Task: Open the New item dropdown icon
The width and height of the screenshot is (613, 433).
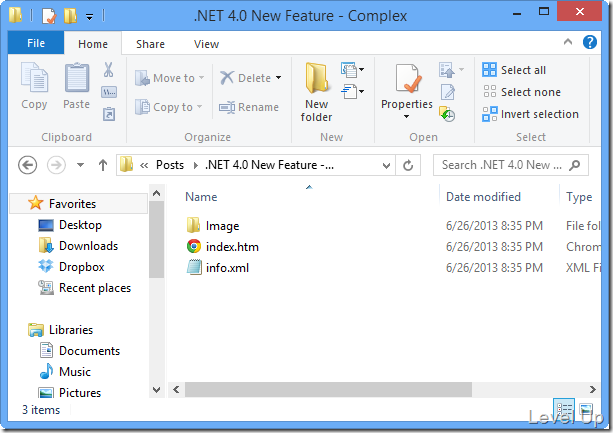Action: pyautogui.click(x=352, y=70)
